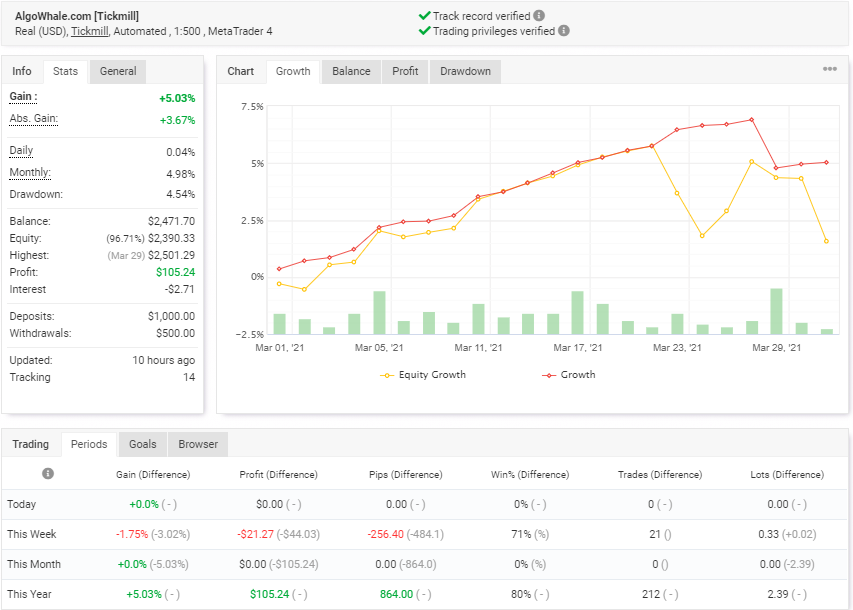This screenshot has height=610, width=853.
Task: Click the info icon next to Trading privileges verified
Action: [564, 31]
